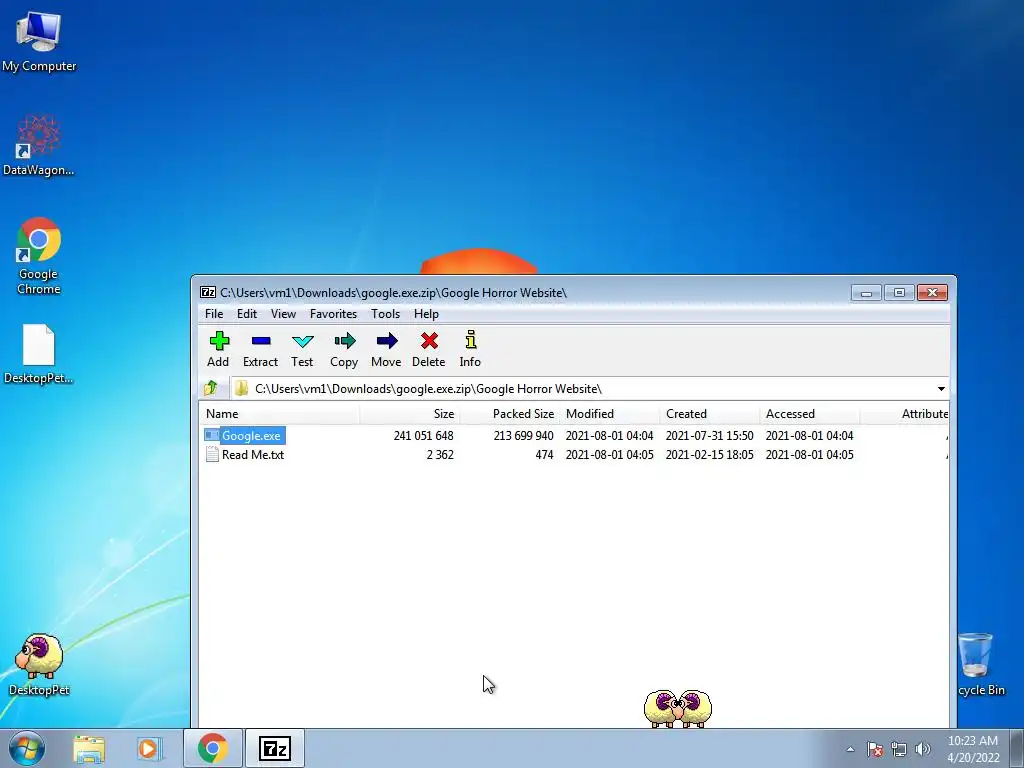Click the Show Desktop strip beside the clock
This screenshot has height=768, width=1024.
pyautogui.click(x=1017, y=748)
